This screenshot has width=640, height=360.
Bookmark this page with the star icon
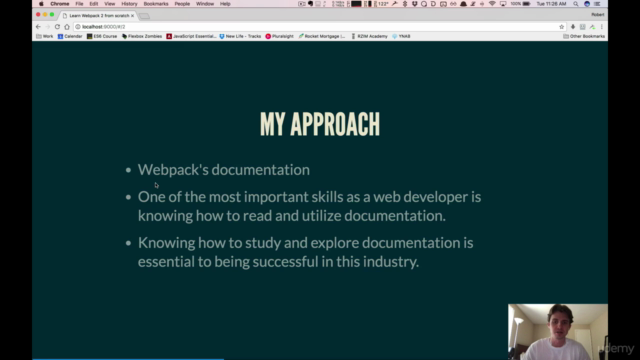(x=562, y=27)
